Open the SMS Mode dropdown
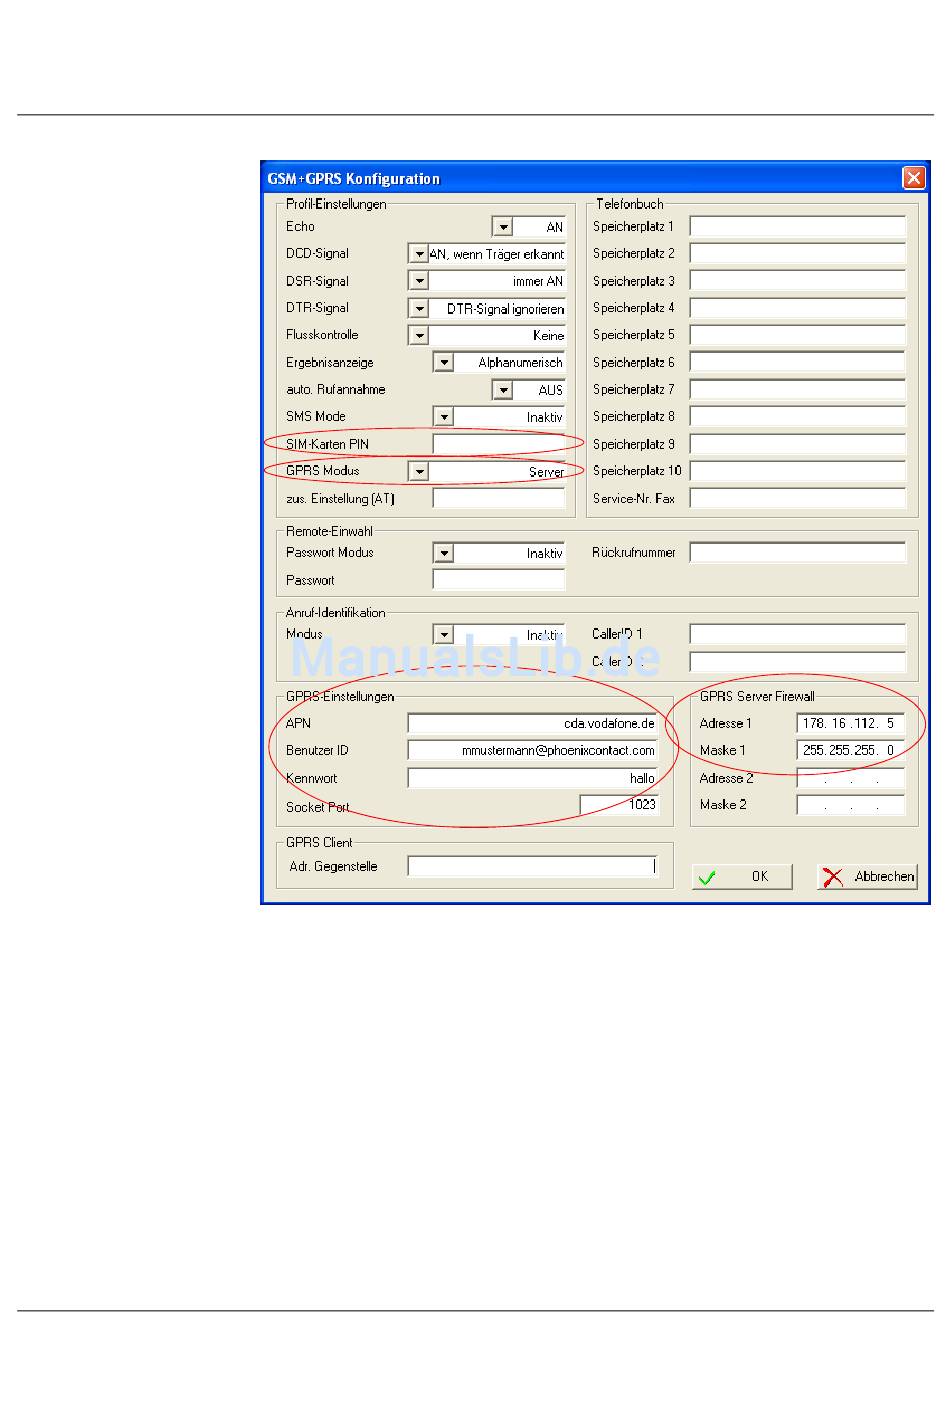 [443, 417]
